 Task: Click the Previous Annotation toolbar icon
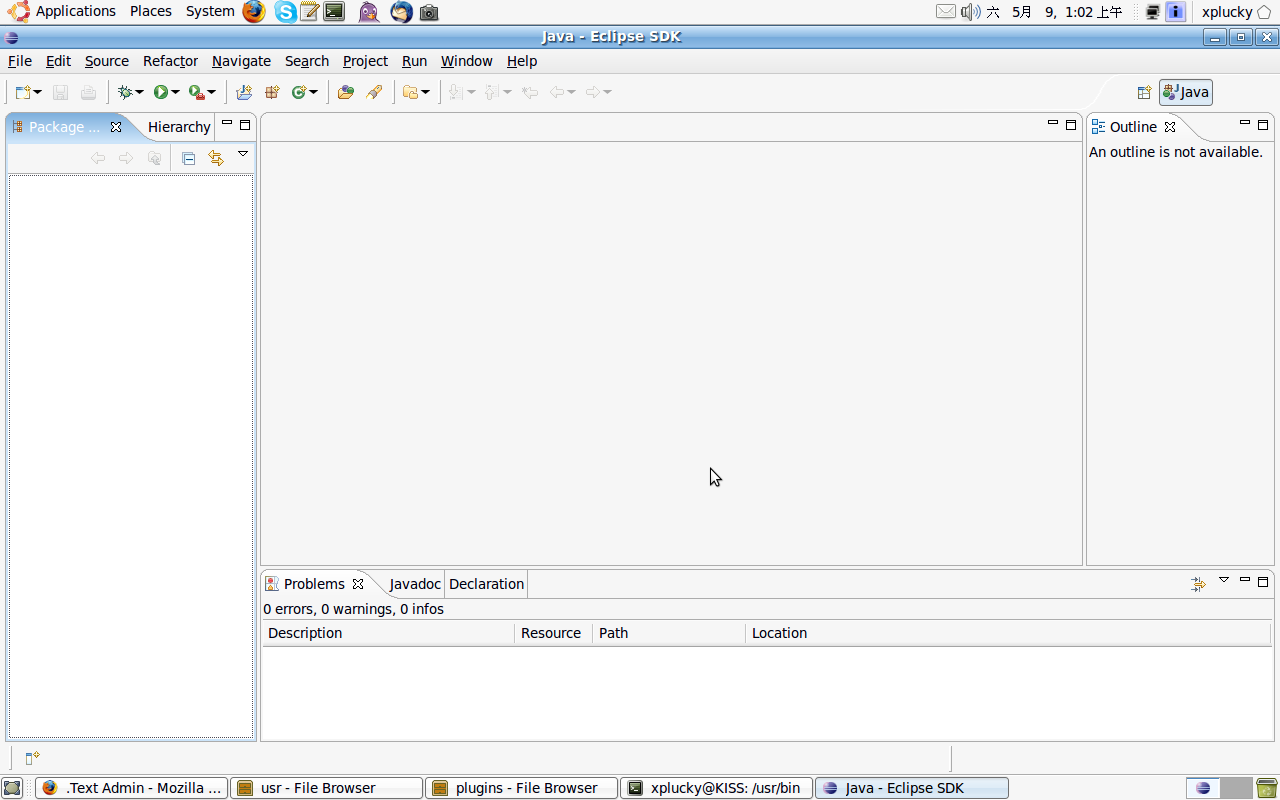(491, 92)
